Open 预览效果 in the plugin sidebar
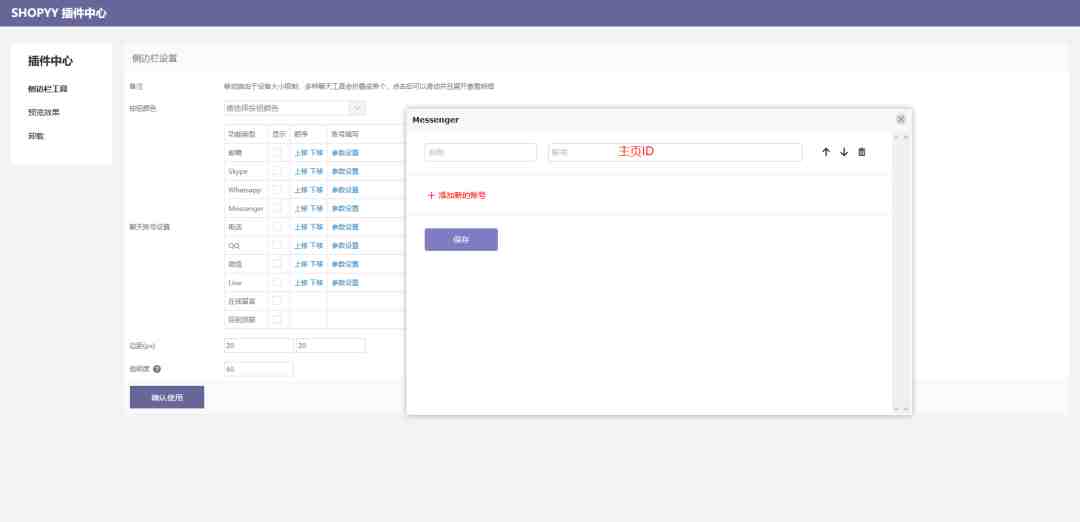This screenshot has width=1080, height=522. coord(43,112)
